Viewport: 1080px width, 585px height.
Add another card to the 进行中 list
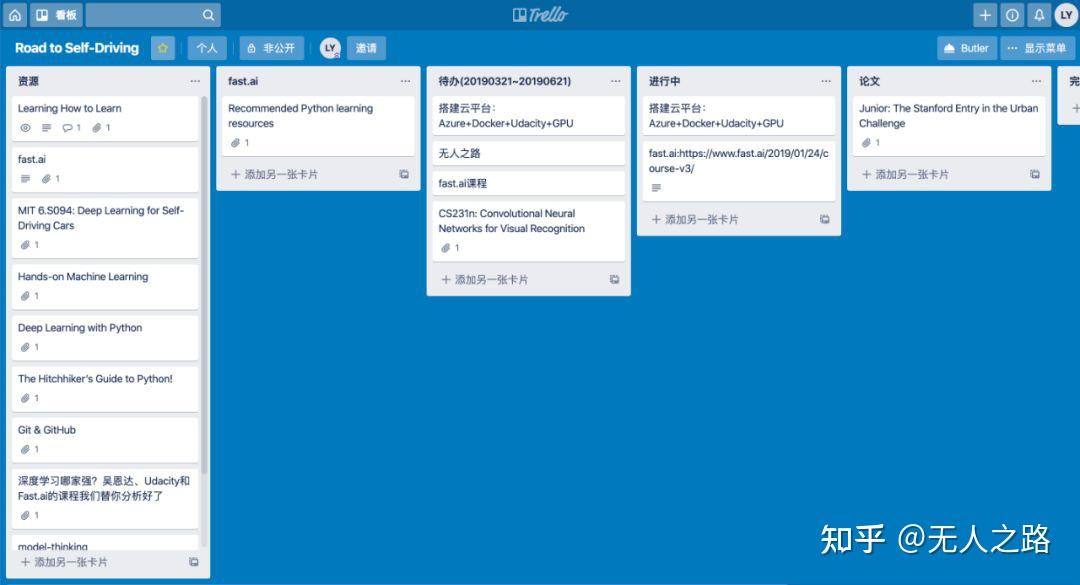694,219
